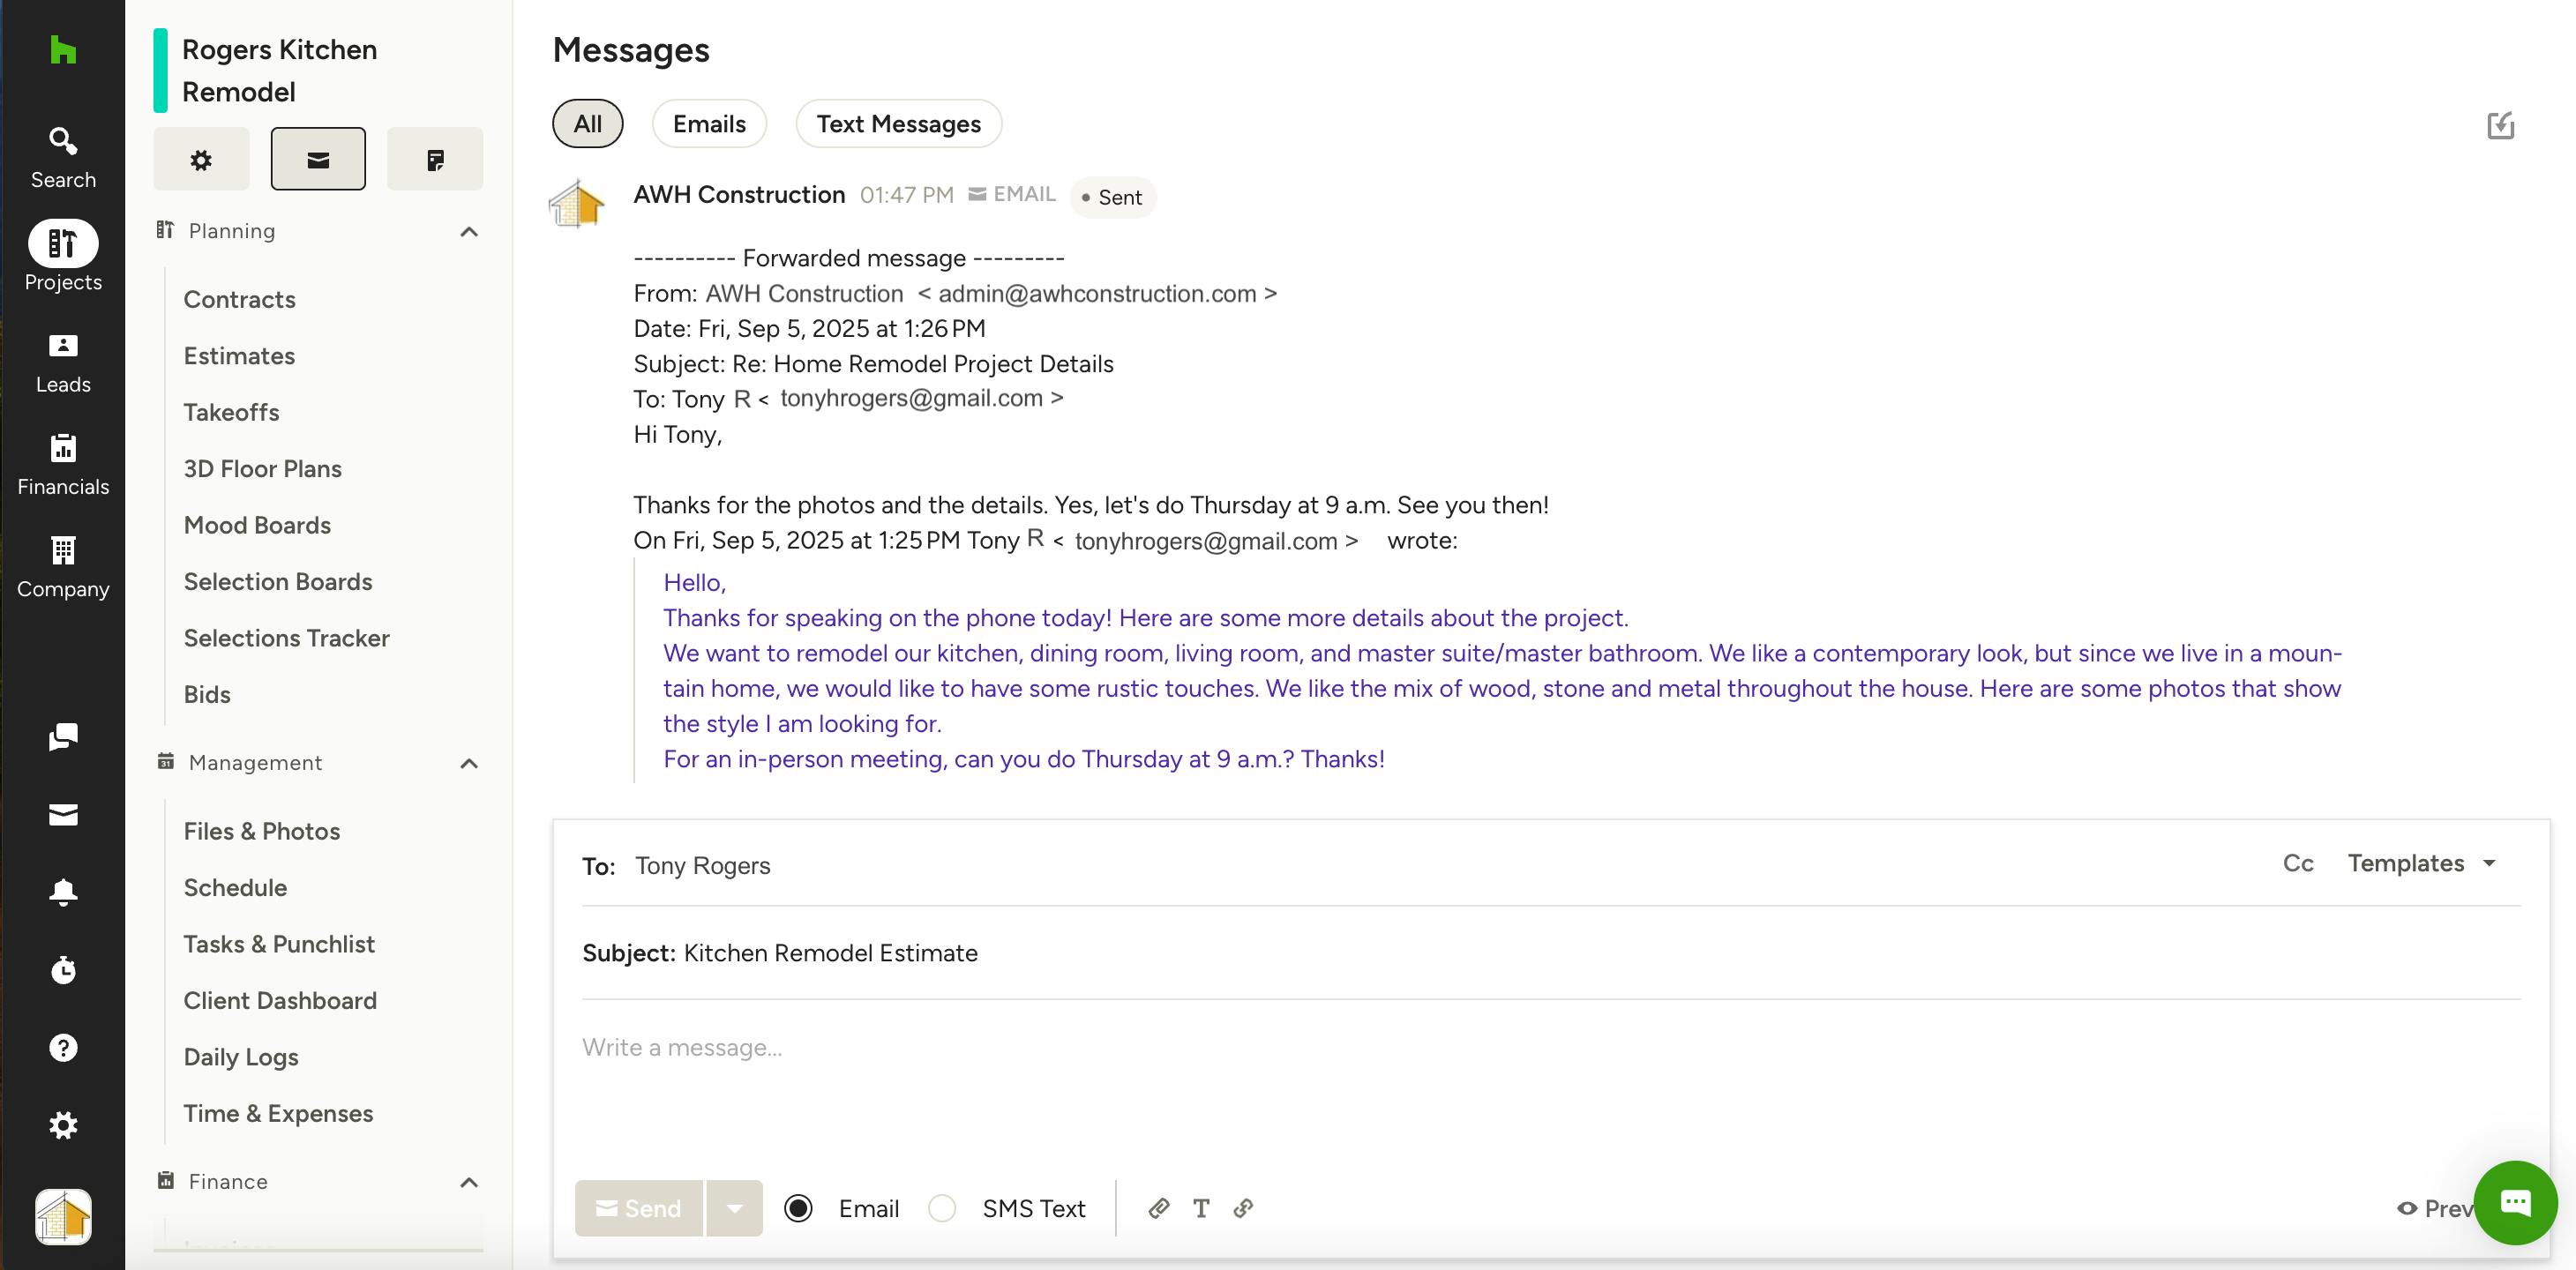
Task: Open the project settings gear button
Action: pos(201,159)
